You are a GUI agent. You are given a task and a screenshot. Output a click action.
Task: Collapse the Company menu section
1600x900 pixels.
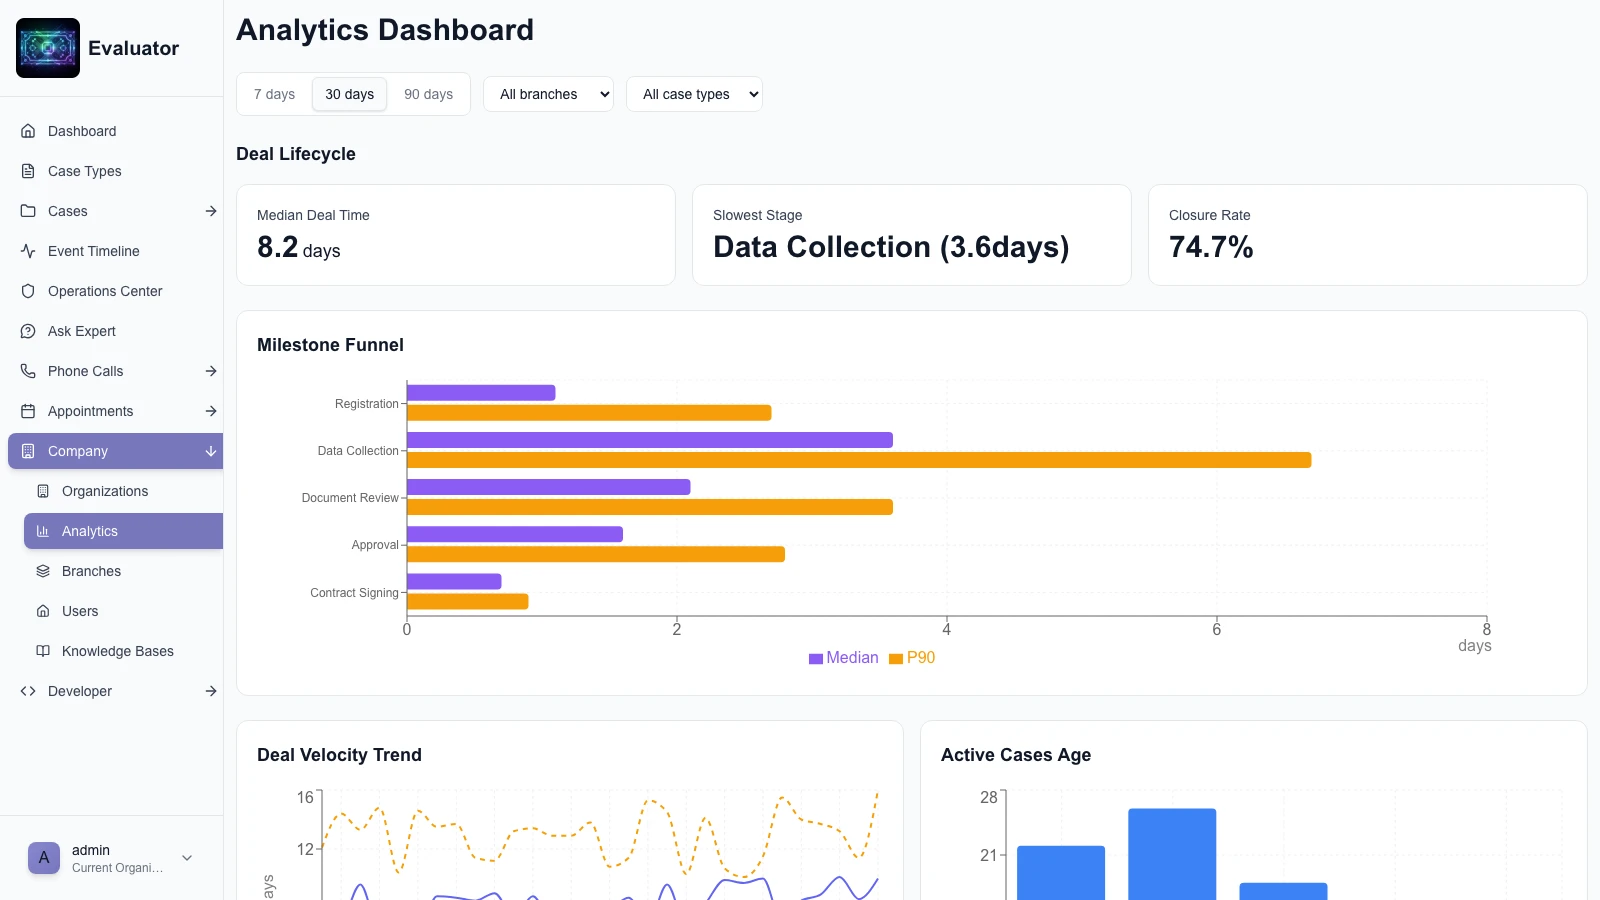[x=211, y=451]
